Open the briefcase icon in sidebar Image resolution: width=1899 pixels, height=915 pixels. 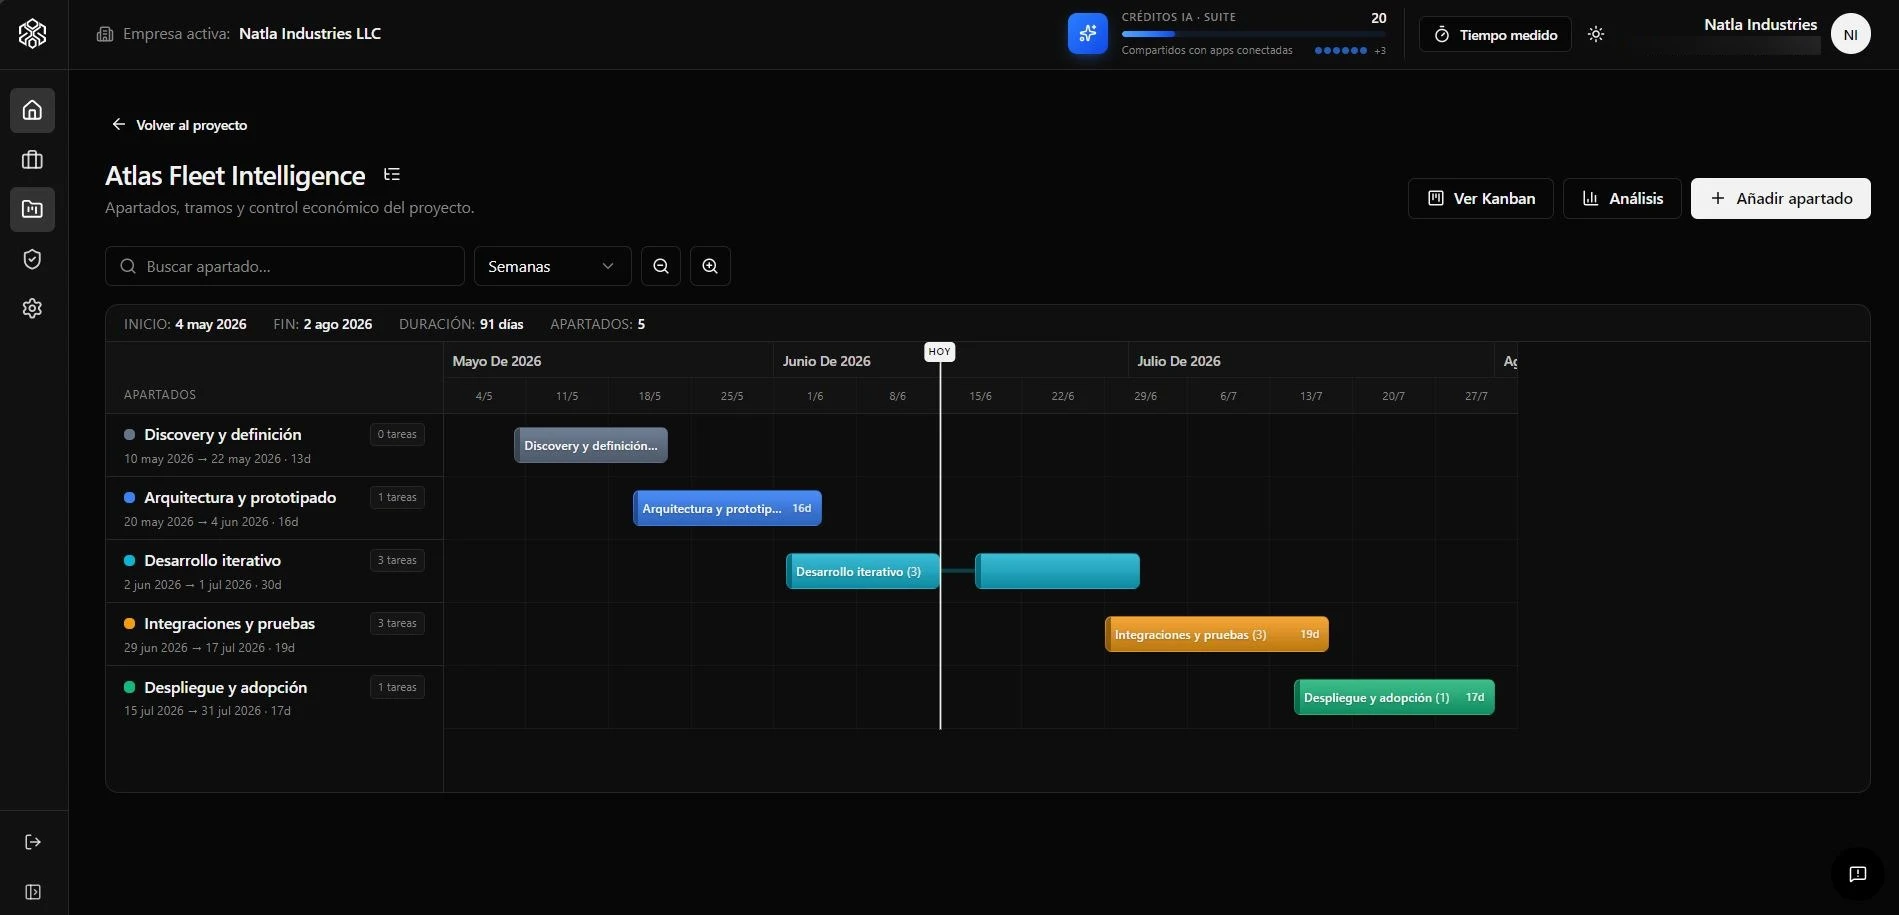point(32,160)
